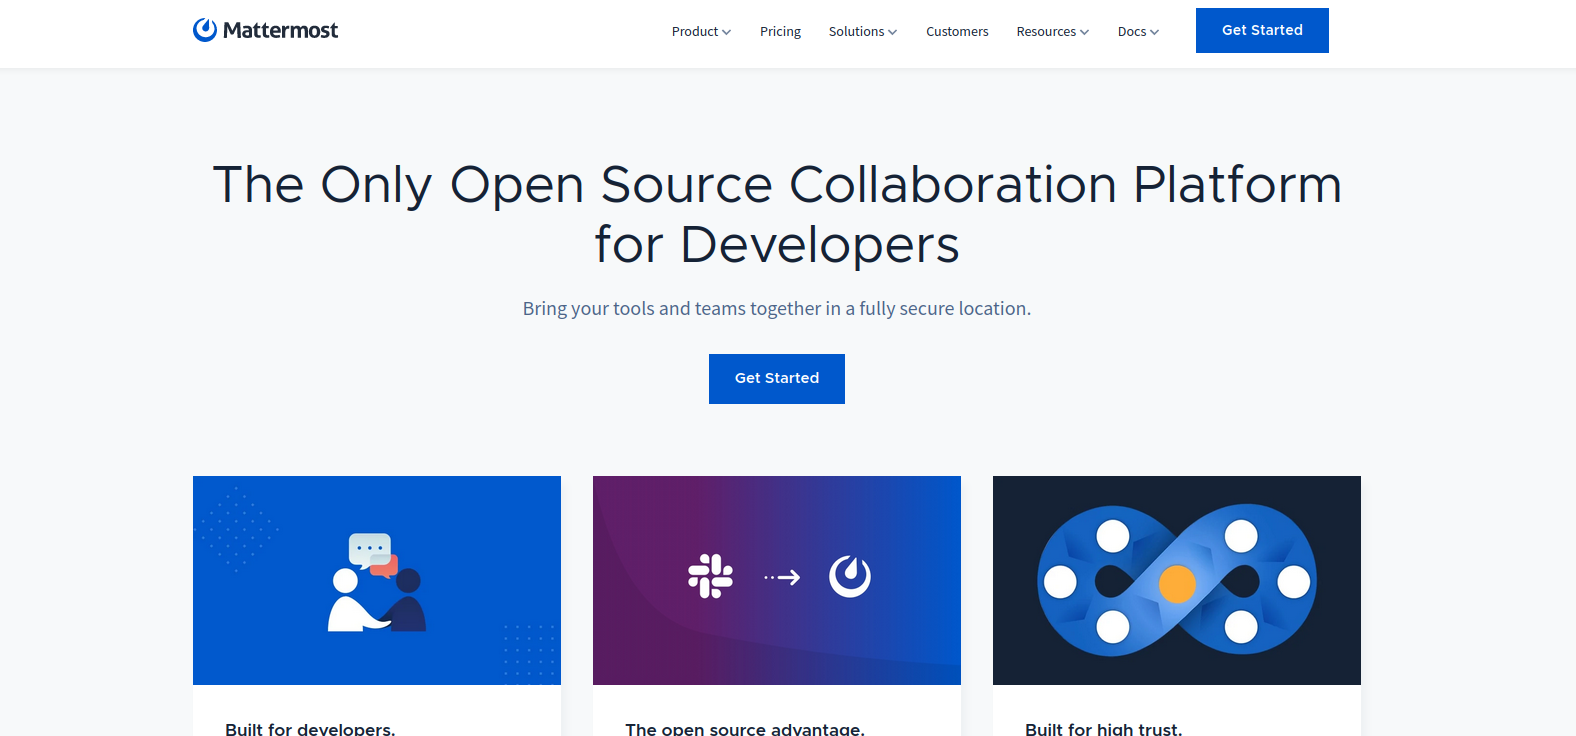The height and width of the screenshot is (736, 1576).
Task: Open the open source advantage card image
Action: [777, 580]
